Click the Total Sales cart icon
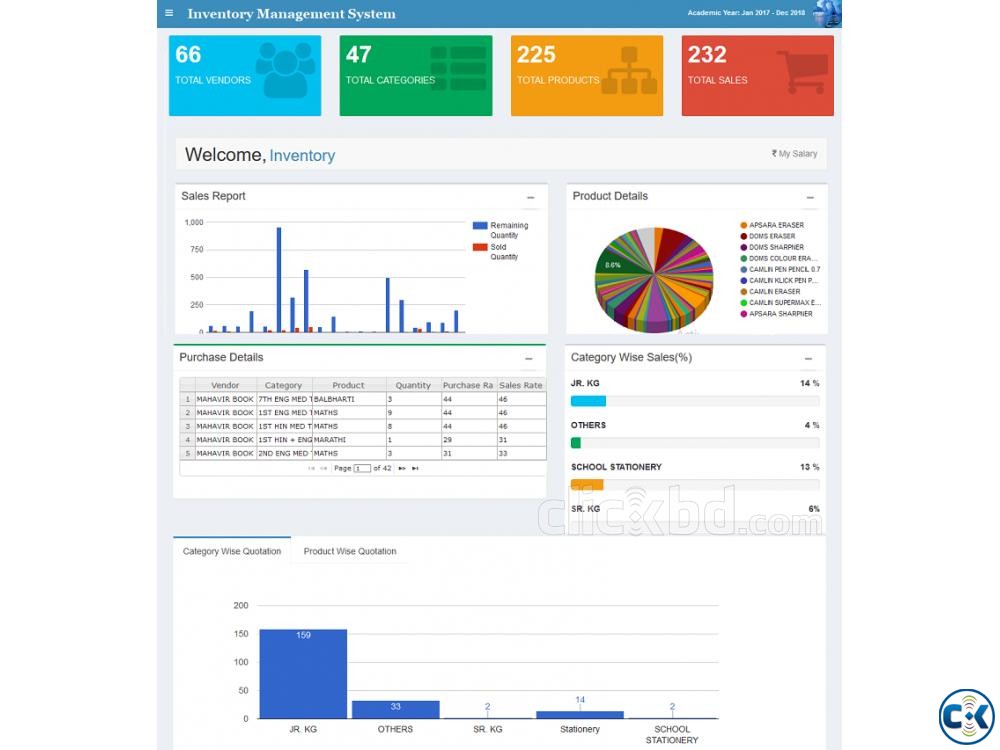 click(802, 72)
